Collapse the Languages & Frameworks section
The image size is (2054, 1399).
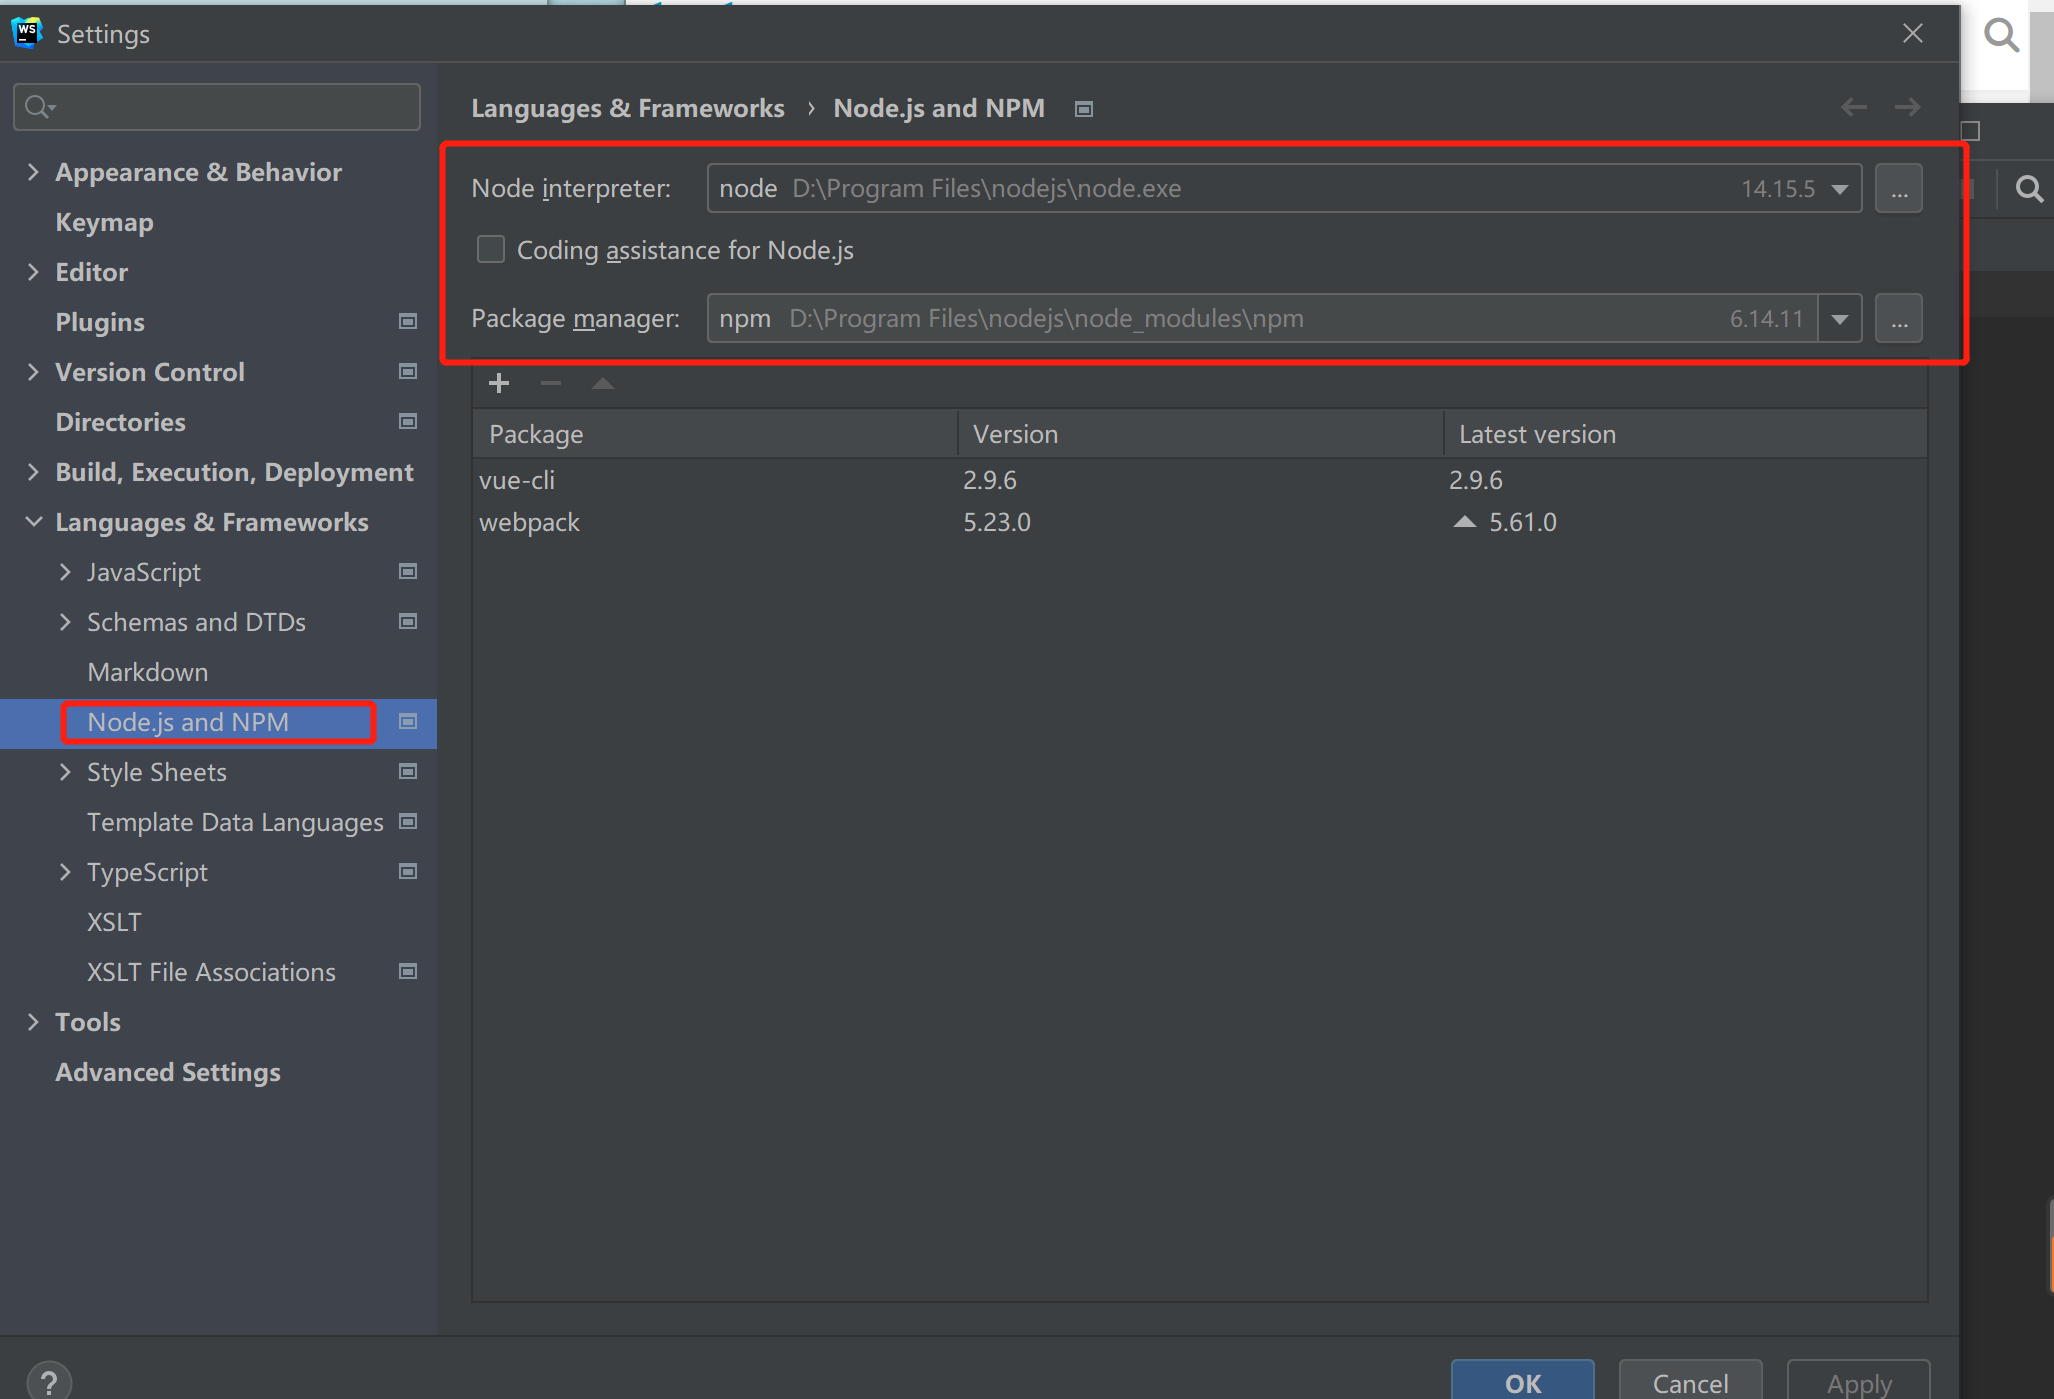[x=33, y=522]
